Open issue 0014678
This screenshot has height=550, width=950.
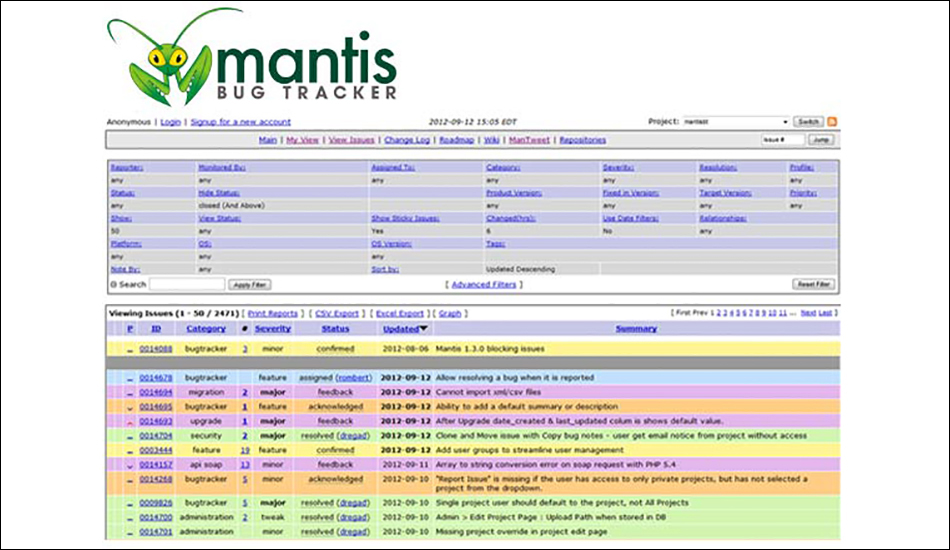coord(156,377)
